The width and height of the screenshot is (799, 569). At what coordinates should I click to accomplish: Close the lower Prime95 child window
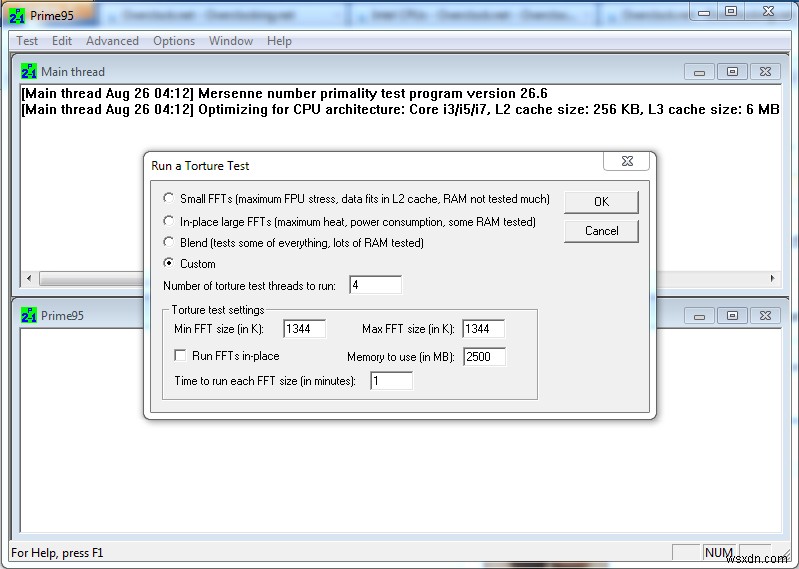(x=765, y=316)
